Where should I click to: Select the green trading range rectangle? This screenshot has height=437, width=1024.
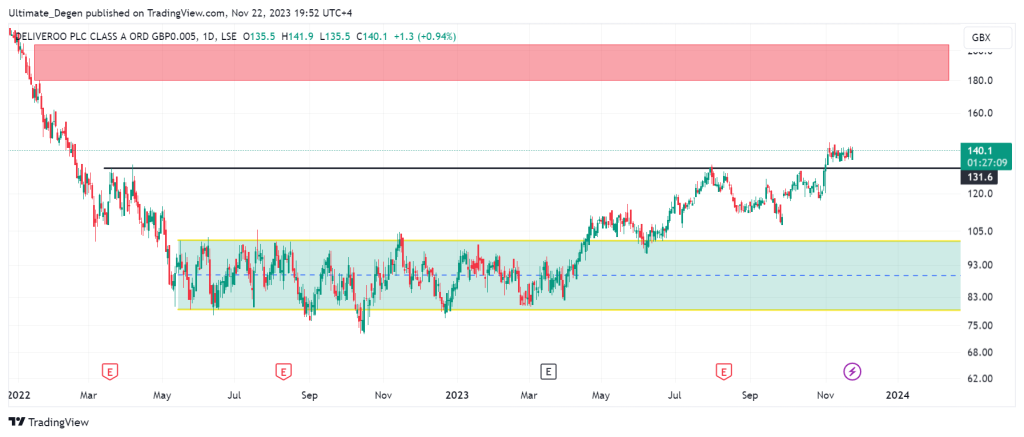(568, 275)
